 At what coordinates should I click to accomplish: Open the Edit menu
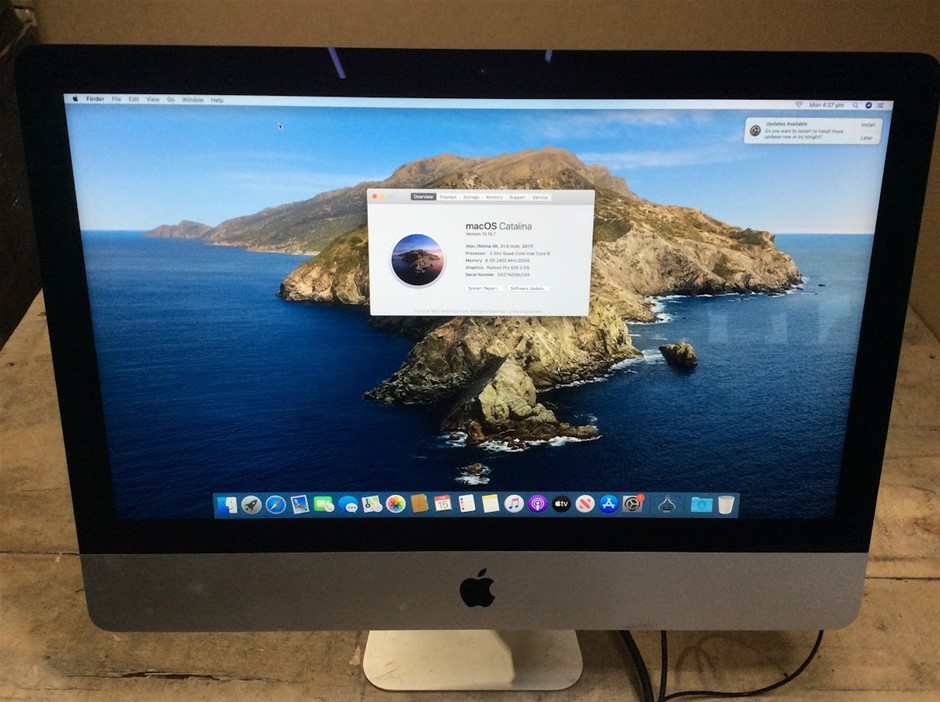click(x=134, y=100)
